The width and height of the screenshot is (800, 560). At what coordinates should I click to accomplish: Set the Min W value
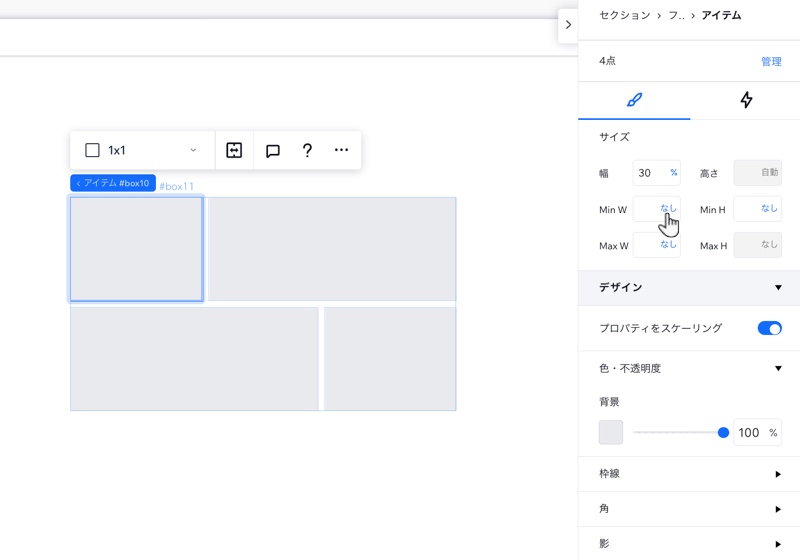click(657, 209)
